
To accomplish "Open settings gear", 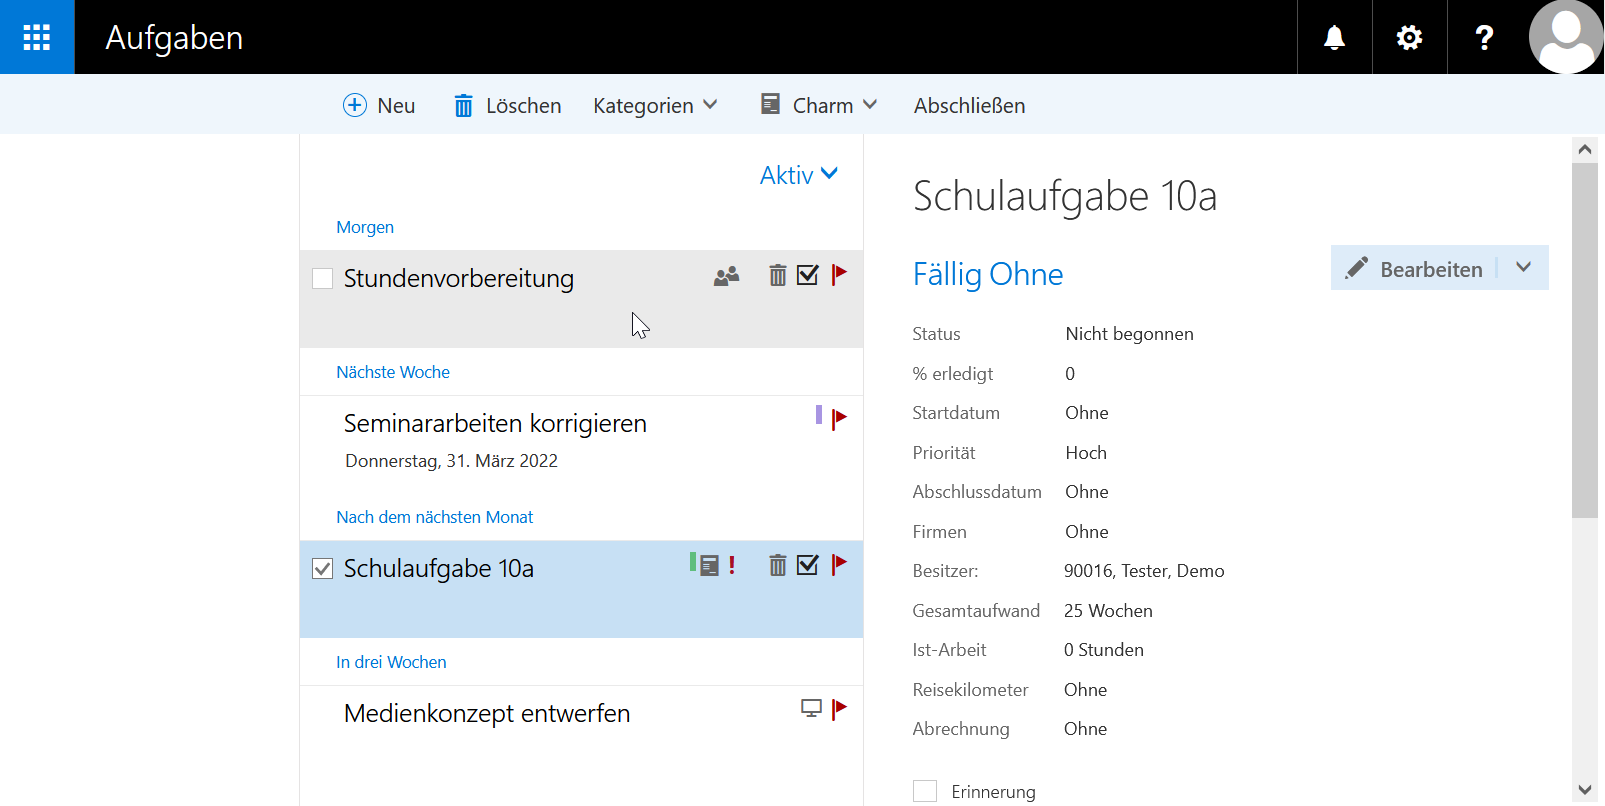I will [1409, 37].
